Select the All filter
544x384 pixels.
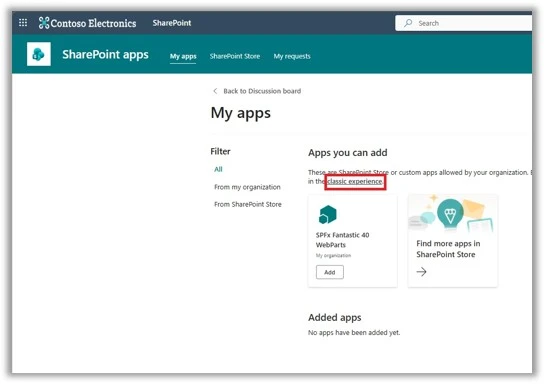[218, 169]
